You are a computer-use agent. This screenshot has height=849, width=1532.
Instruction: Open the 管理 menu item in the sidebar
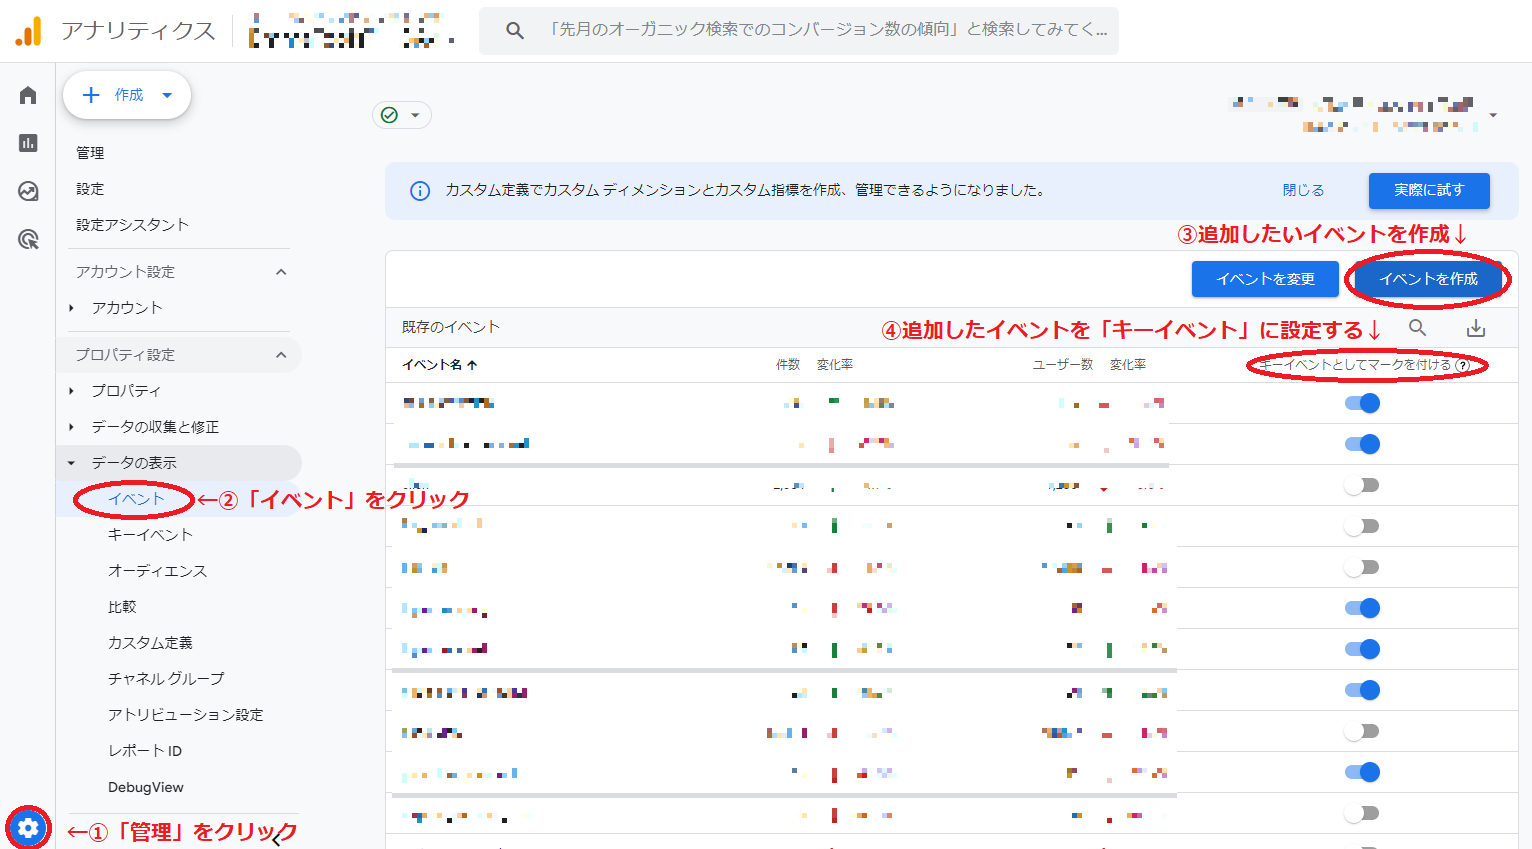(90, 153)
